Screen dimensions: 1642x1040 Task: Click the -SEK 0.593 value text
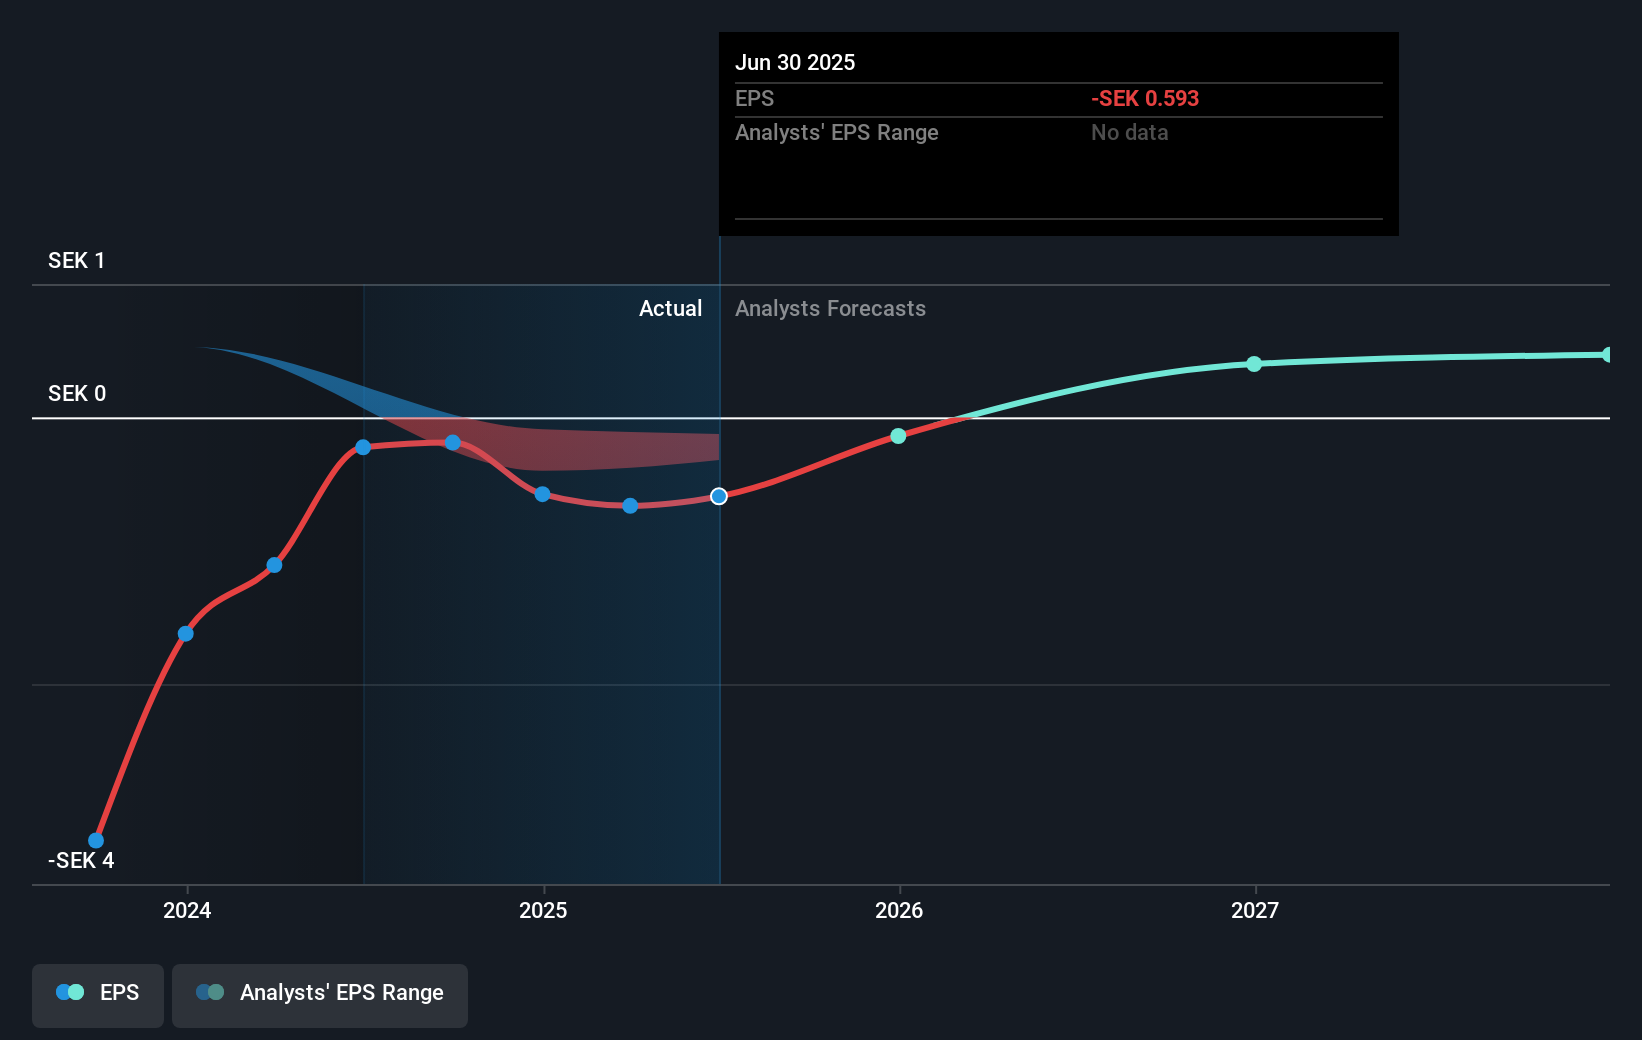tap(1144, 98)
